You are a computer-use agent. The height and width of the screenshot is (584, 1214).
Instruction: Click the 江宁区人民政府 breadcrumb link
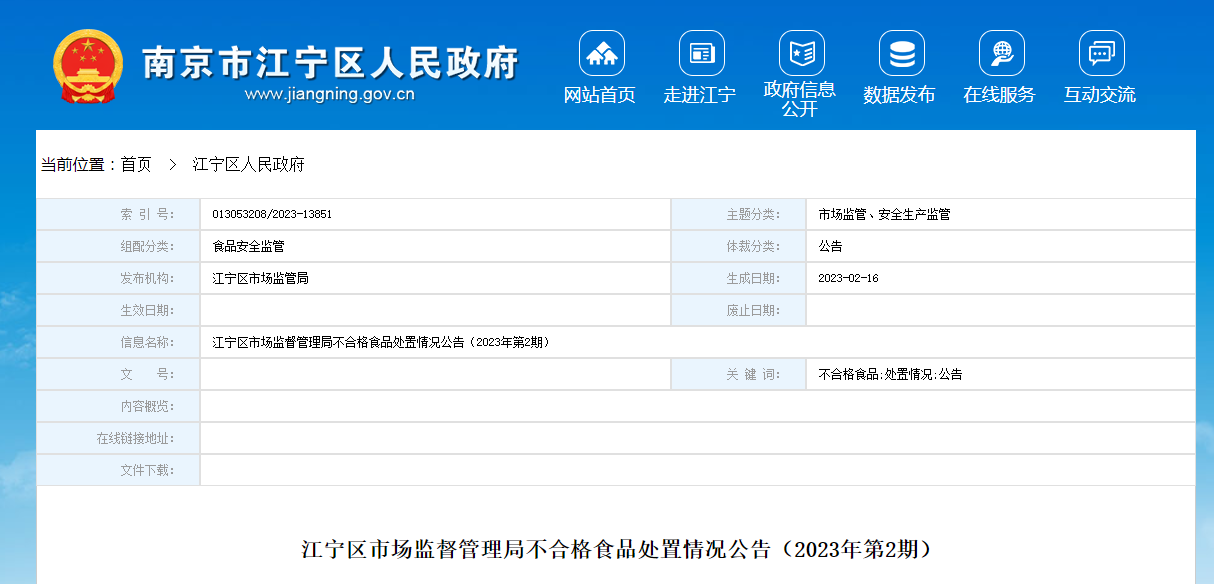(x=248, y=165)
